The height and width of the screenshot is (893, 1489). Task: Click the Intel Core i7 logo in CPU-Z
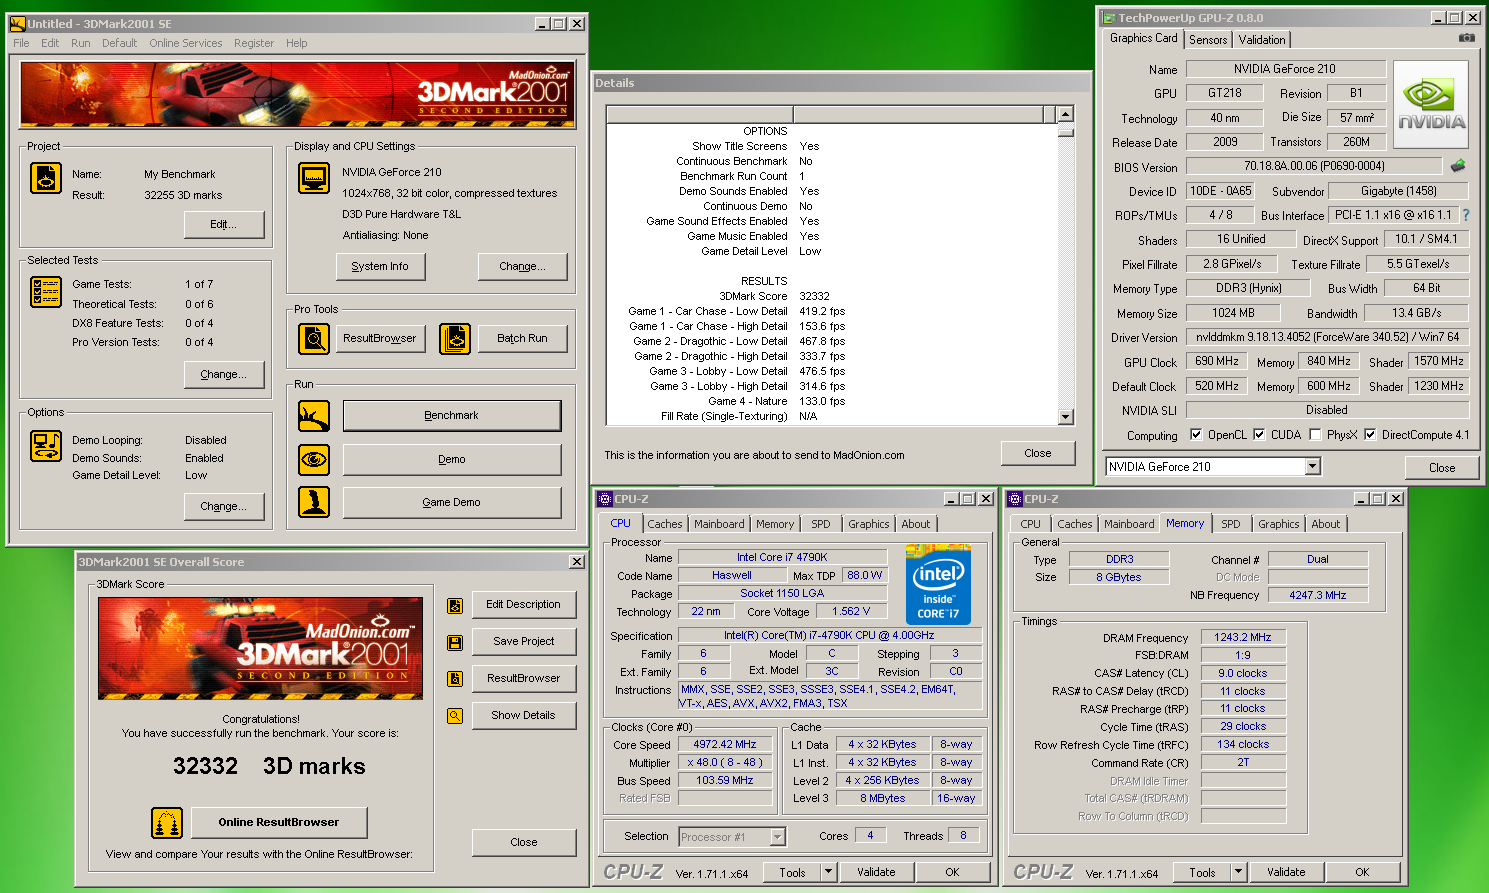point(938,584)
